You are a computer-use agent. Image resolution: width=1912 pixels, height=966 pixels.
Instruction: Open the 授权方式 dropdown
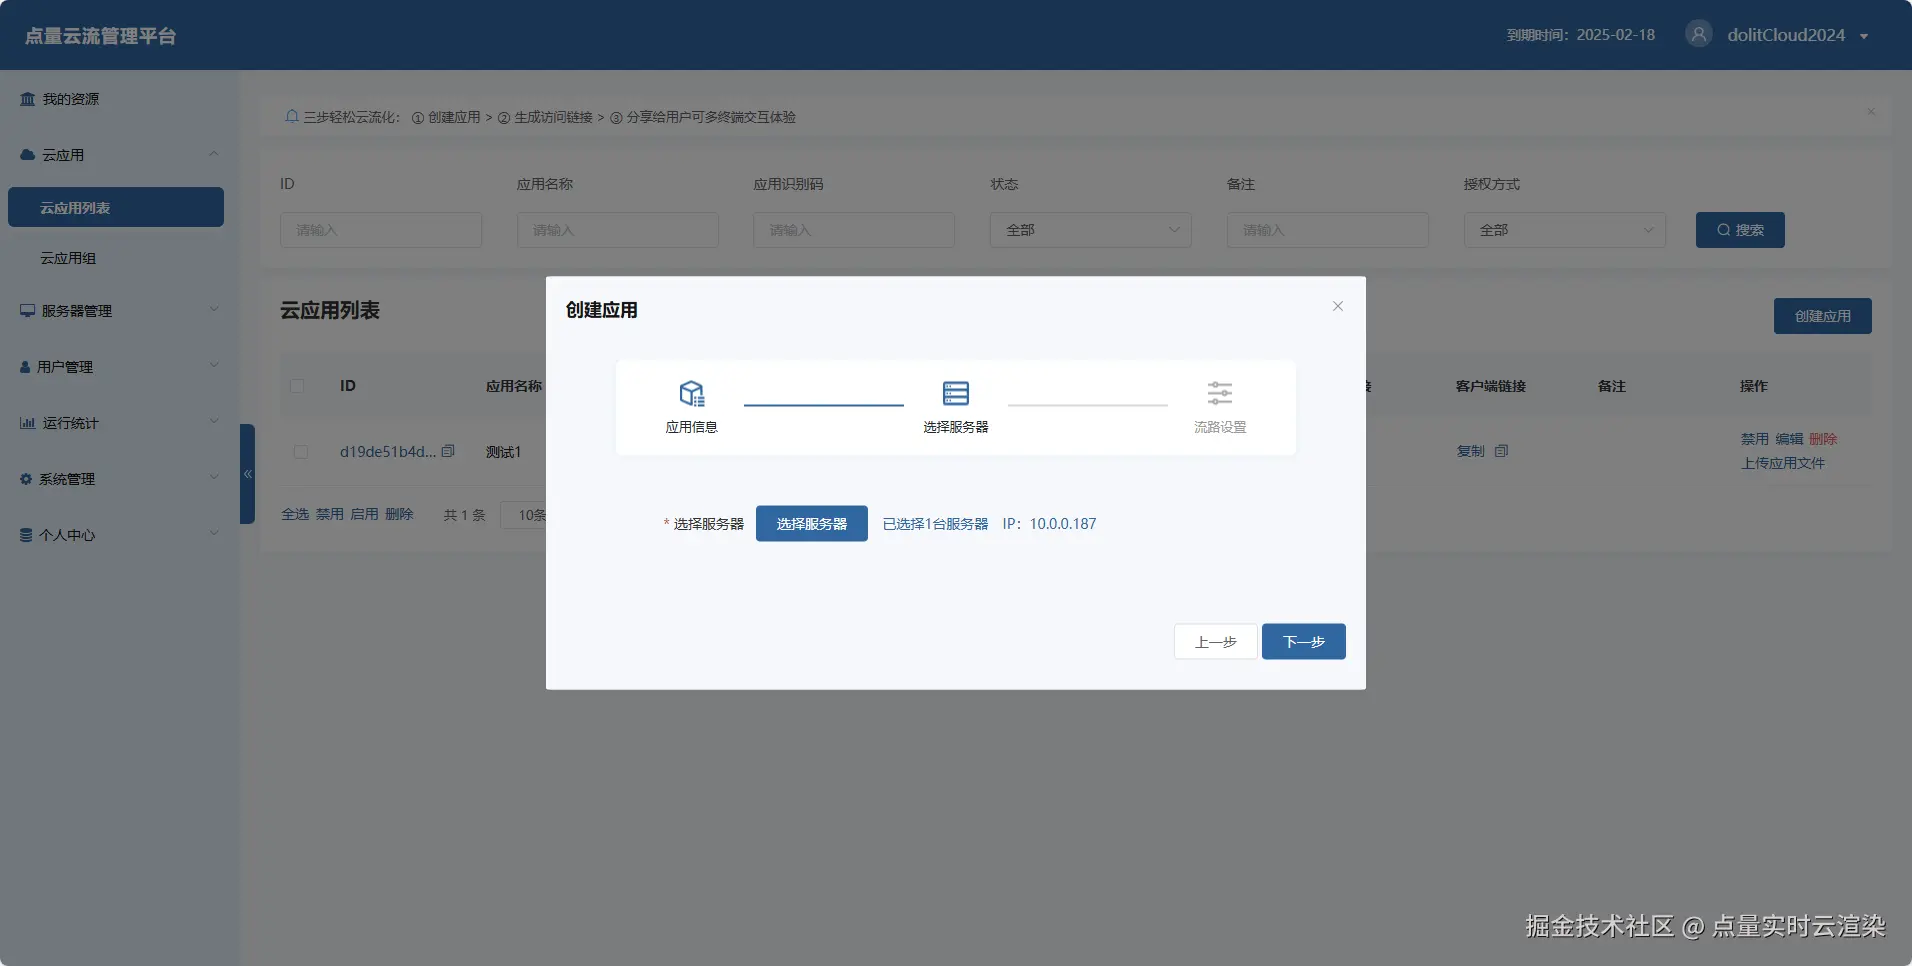(1565, 230)
